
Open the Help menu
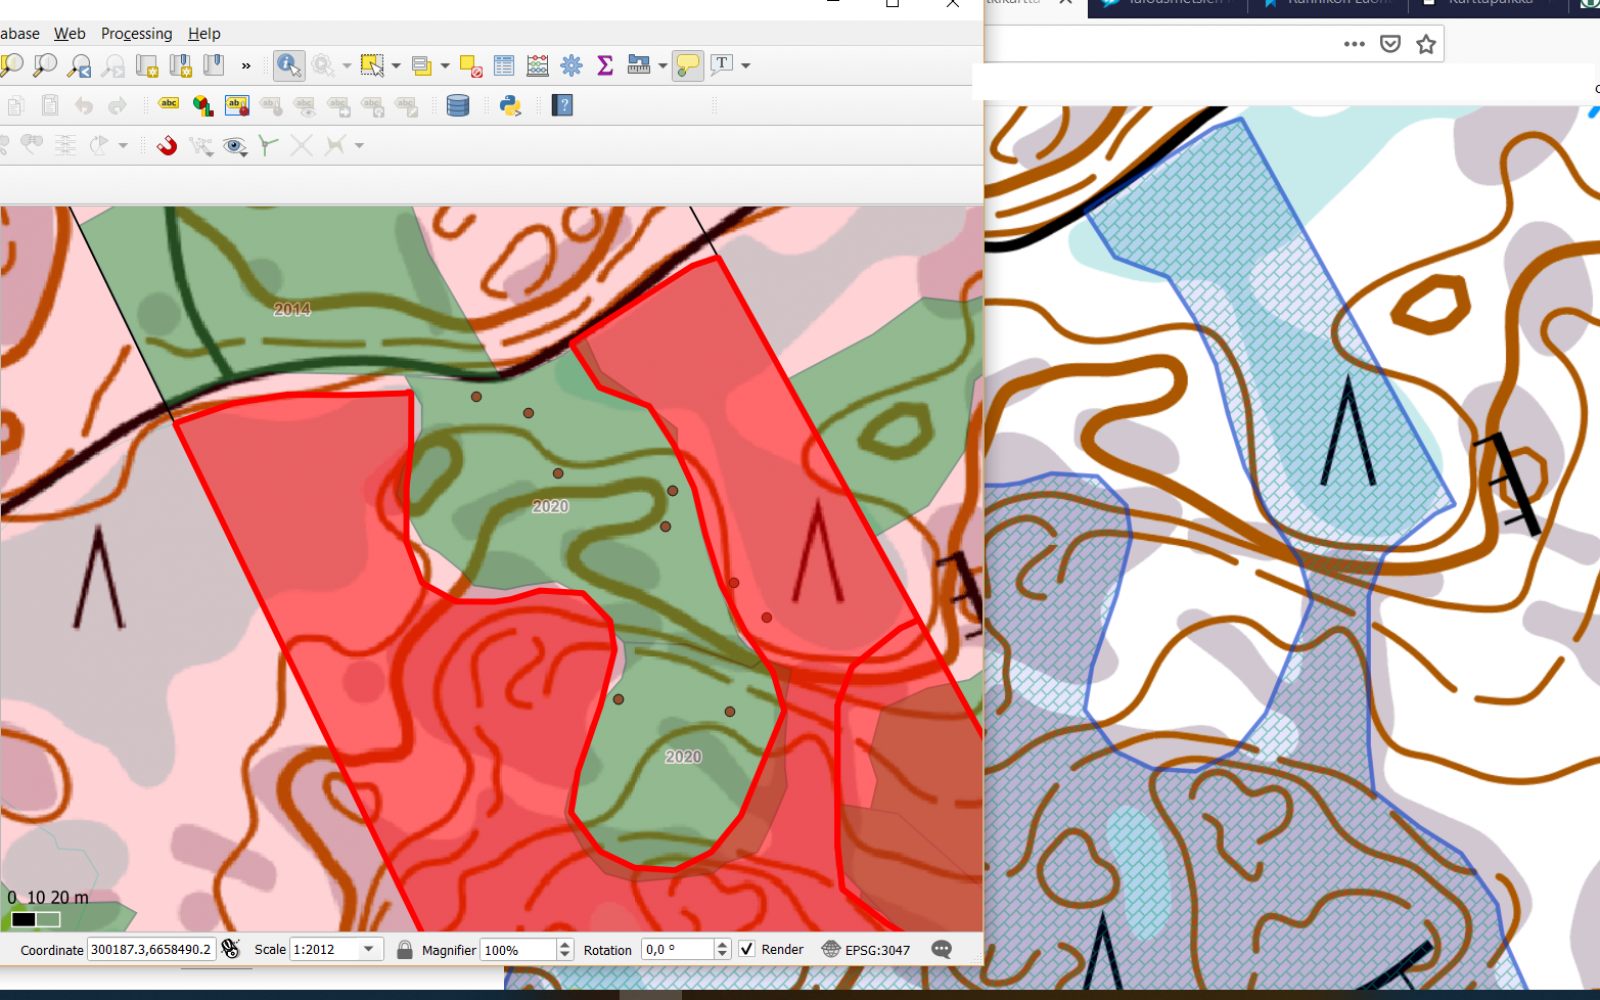click(x=204, y=34)
